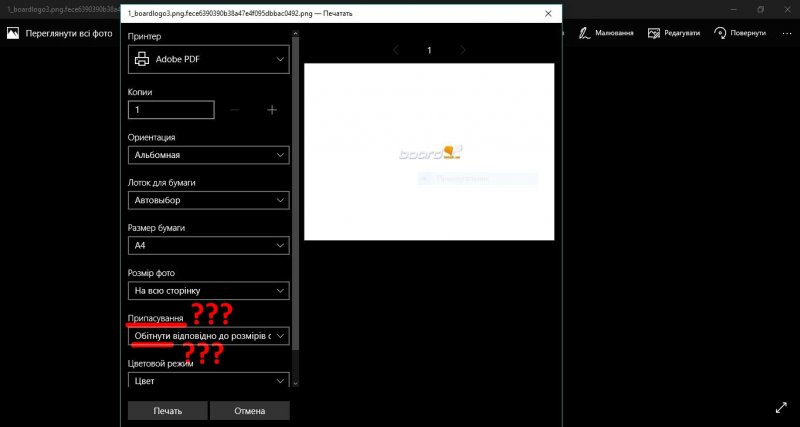Open the Лоток для бумаги Автовыбор dropdown
This screenshot has width=800, height=427.
pos(209,200)
